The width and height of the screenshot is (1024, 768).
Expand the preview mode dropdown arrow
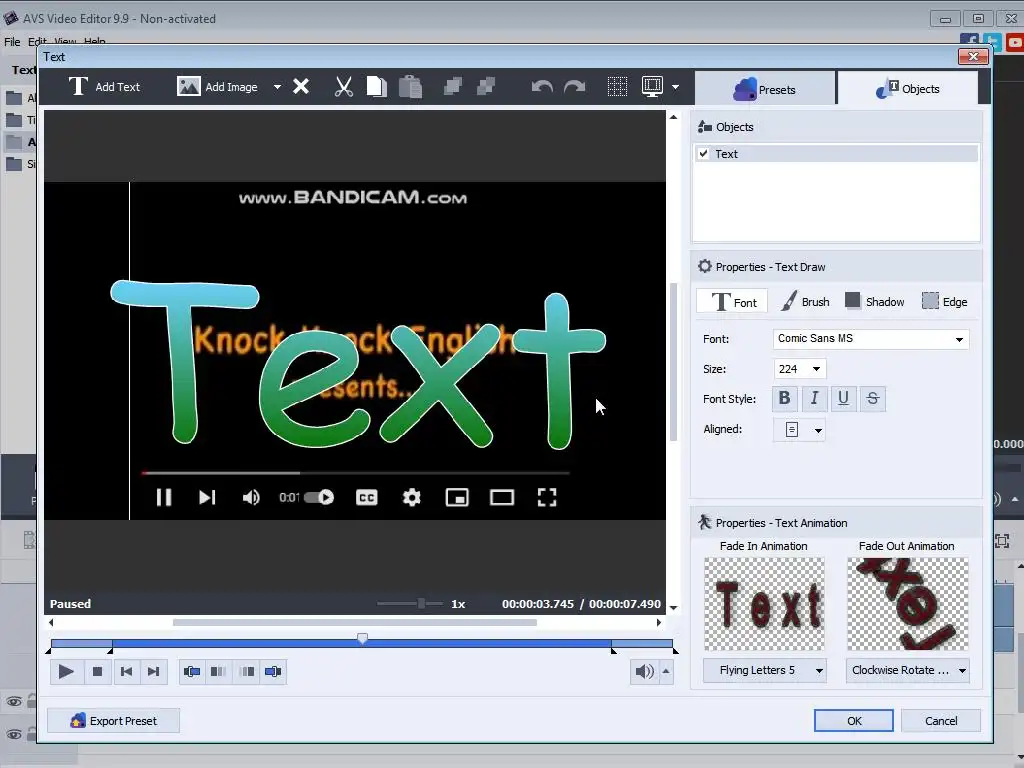(675, 87)
